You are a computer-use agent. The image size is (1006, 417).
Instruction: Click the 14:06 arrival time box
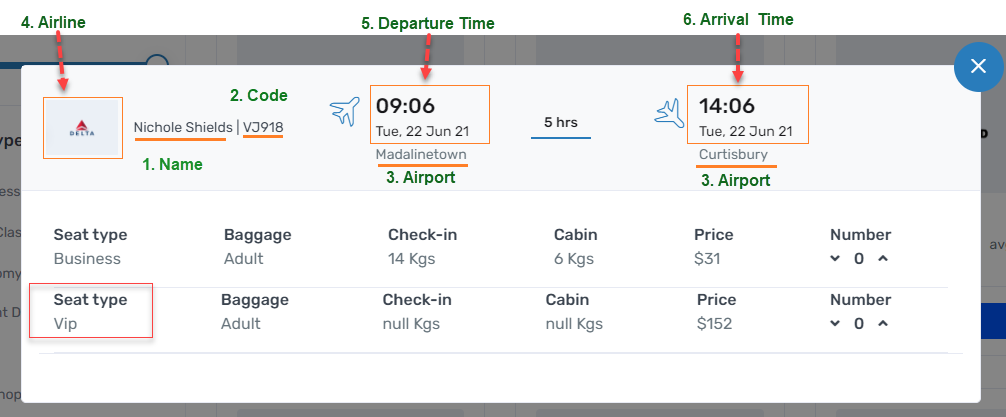747,114
